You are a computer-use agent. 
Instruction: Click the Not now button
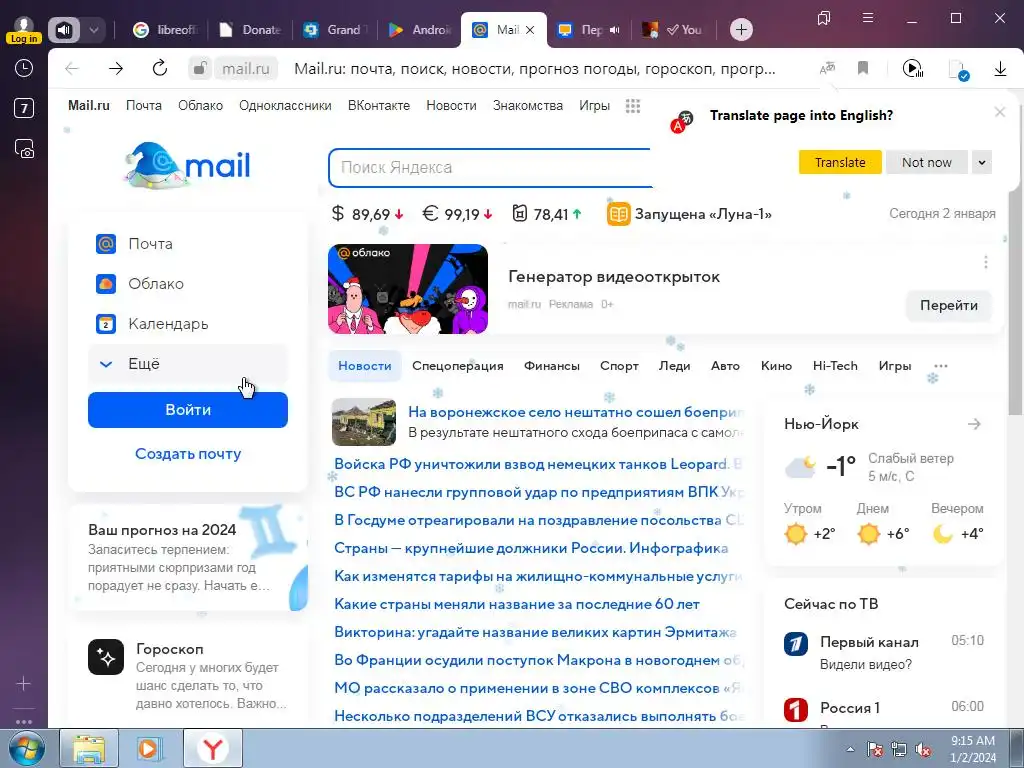coord(926,162)
